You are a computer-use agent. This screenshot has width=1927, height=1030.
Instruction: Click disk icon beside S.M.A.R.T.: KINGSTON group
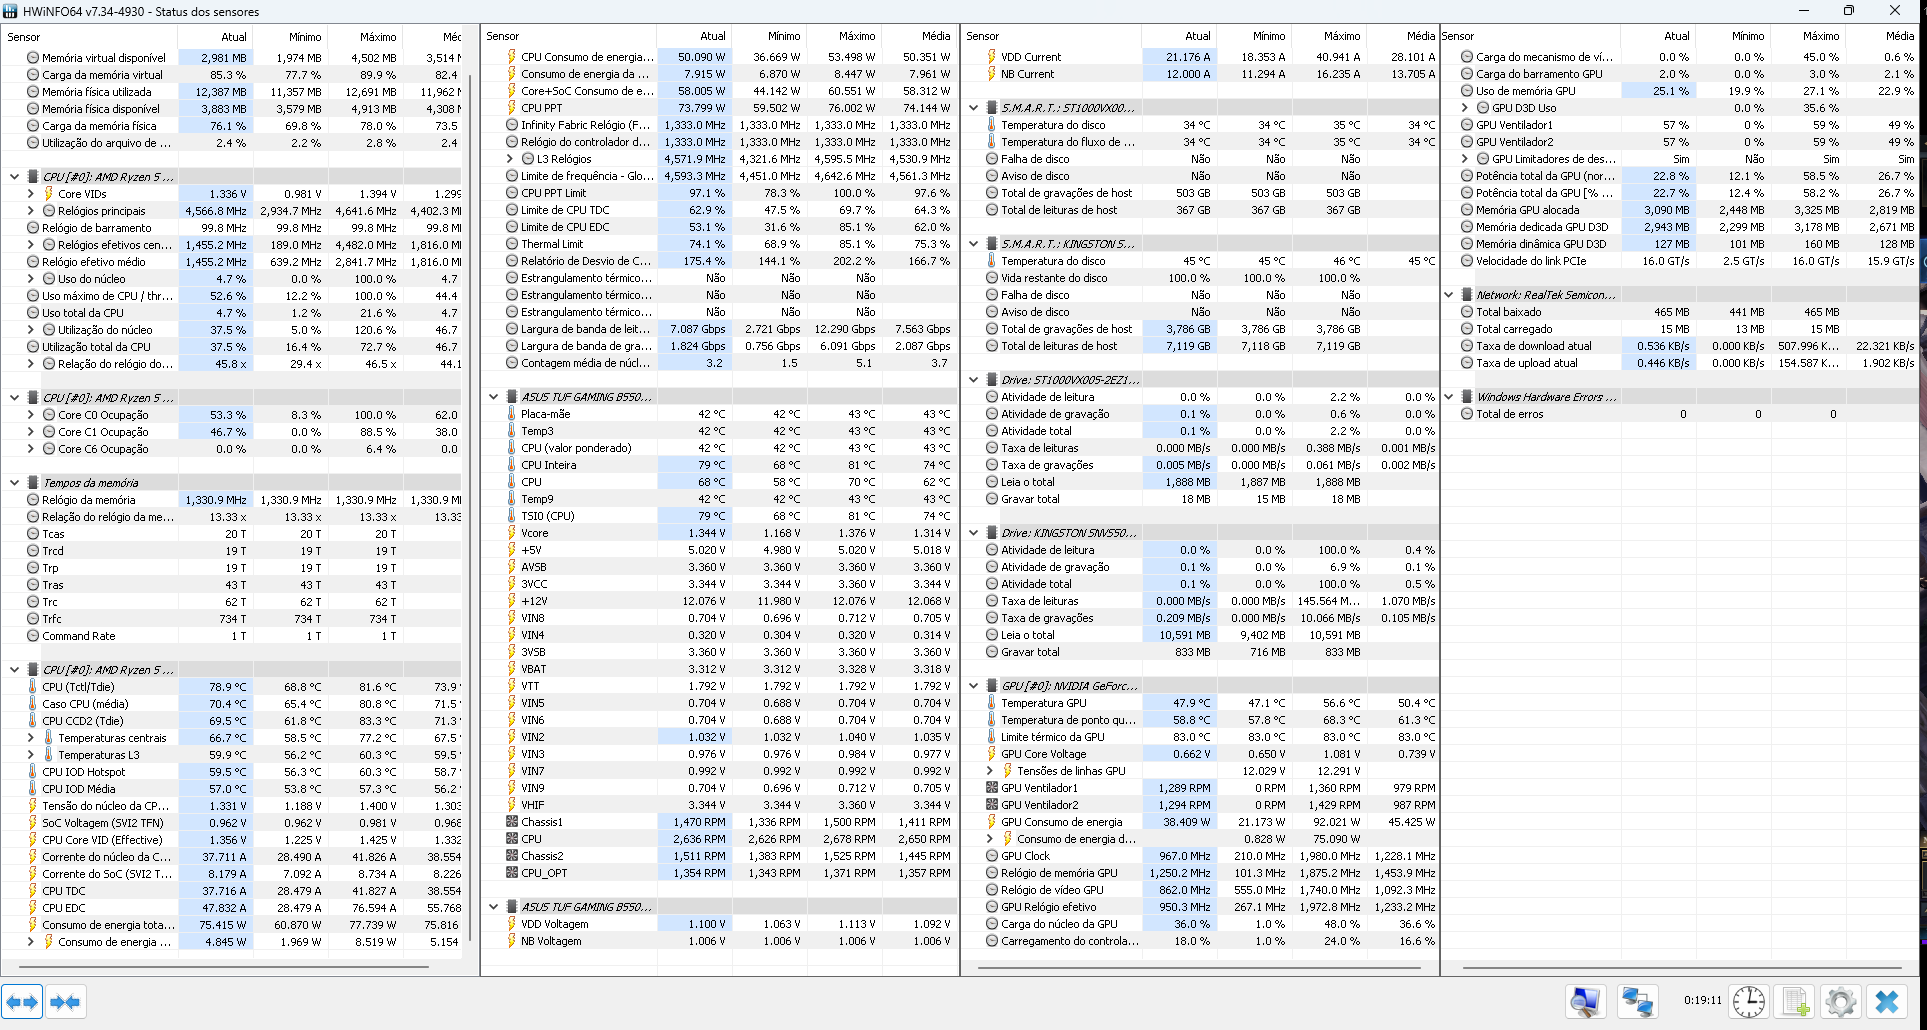(x=992, y=244)
